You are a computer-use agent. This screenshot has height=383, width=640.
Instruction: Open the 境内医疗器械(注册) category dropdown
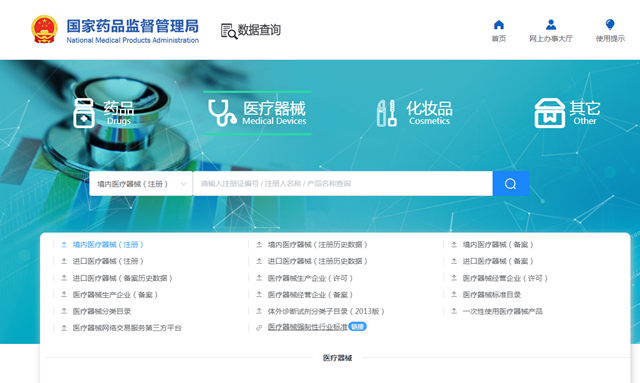click(x=141, y=184)
